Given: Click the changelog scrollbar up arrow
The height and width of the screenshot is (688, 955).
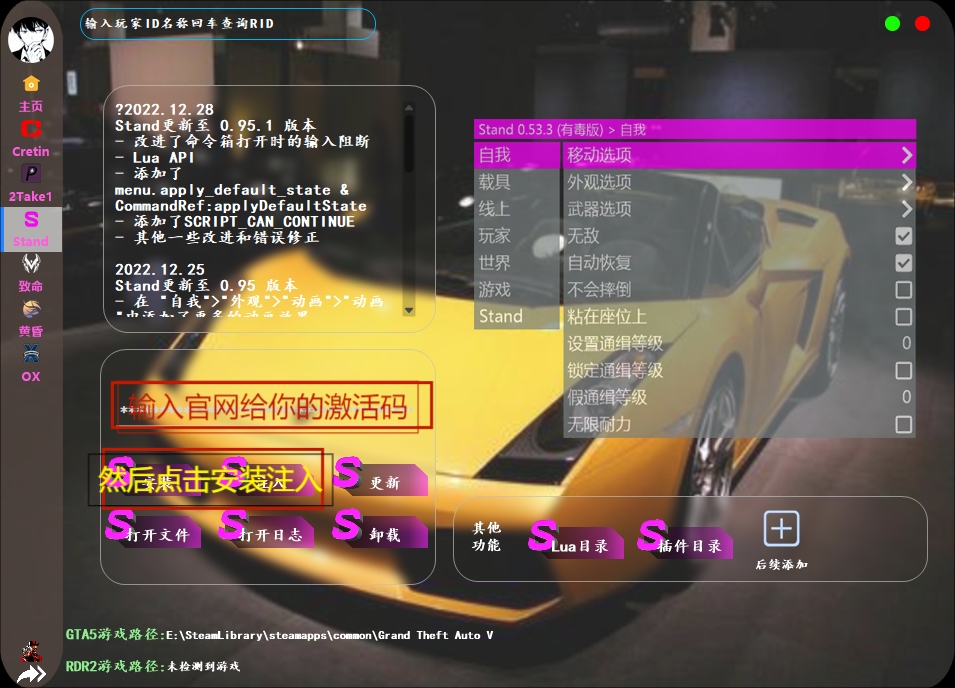Looking at the screenshot, I should pos(409,108).
